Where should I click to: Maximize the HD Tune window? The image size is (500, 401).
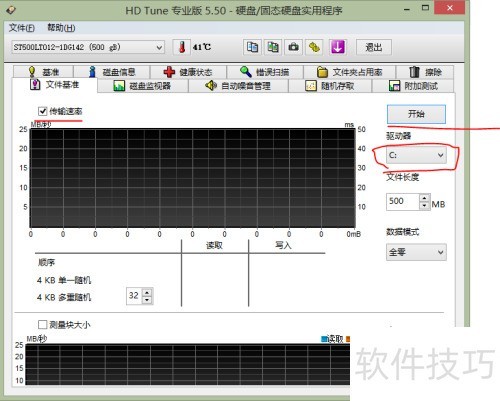(425, 8)
